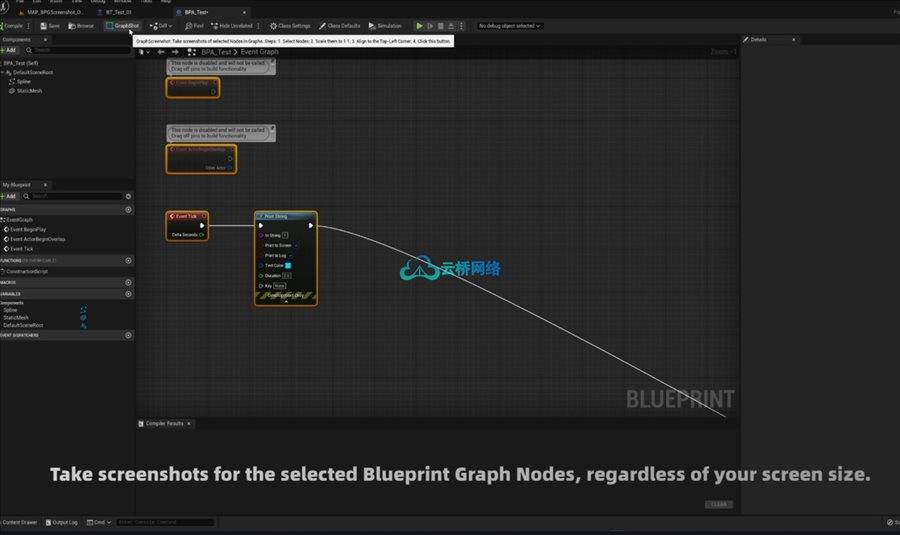Toggle the Print to Log checkbox
The width and height of the screenshot is (900, 535).
(x=290, y=255)
